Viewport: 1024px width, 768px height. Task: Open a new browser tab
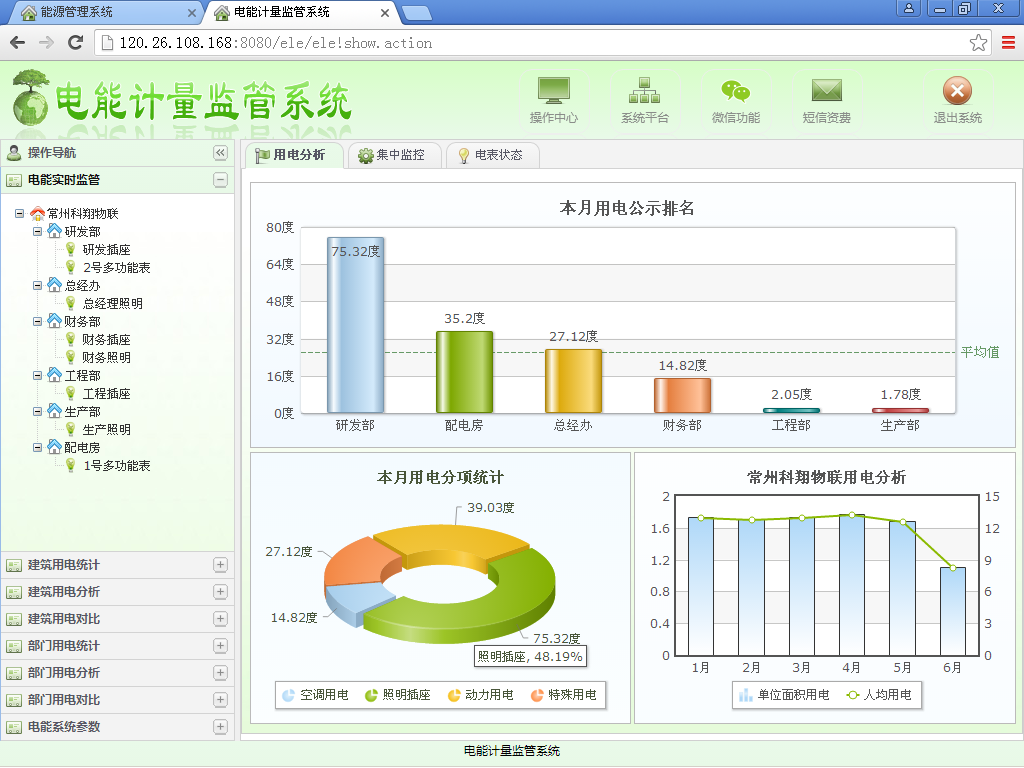click(417, 12)
